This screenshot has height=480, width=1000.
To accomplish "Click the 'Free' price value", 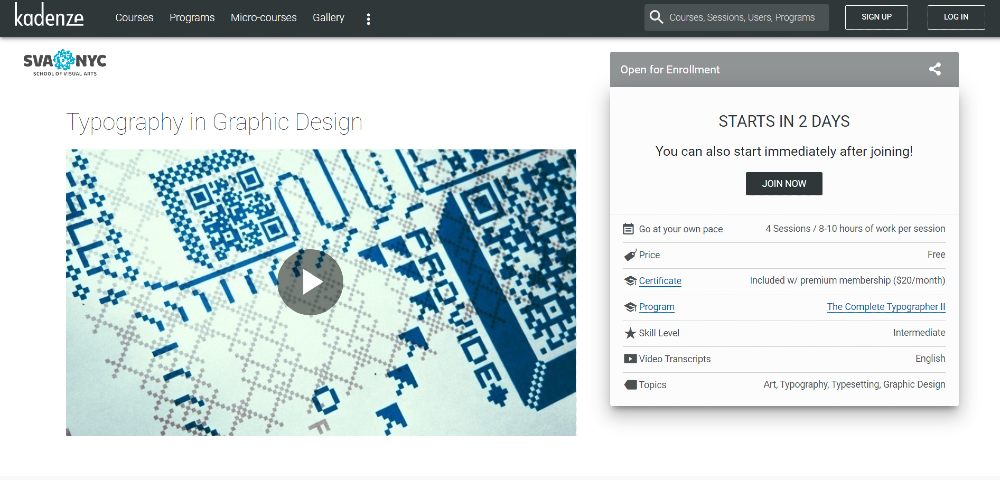I will click(936, 254).
